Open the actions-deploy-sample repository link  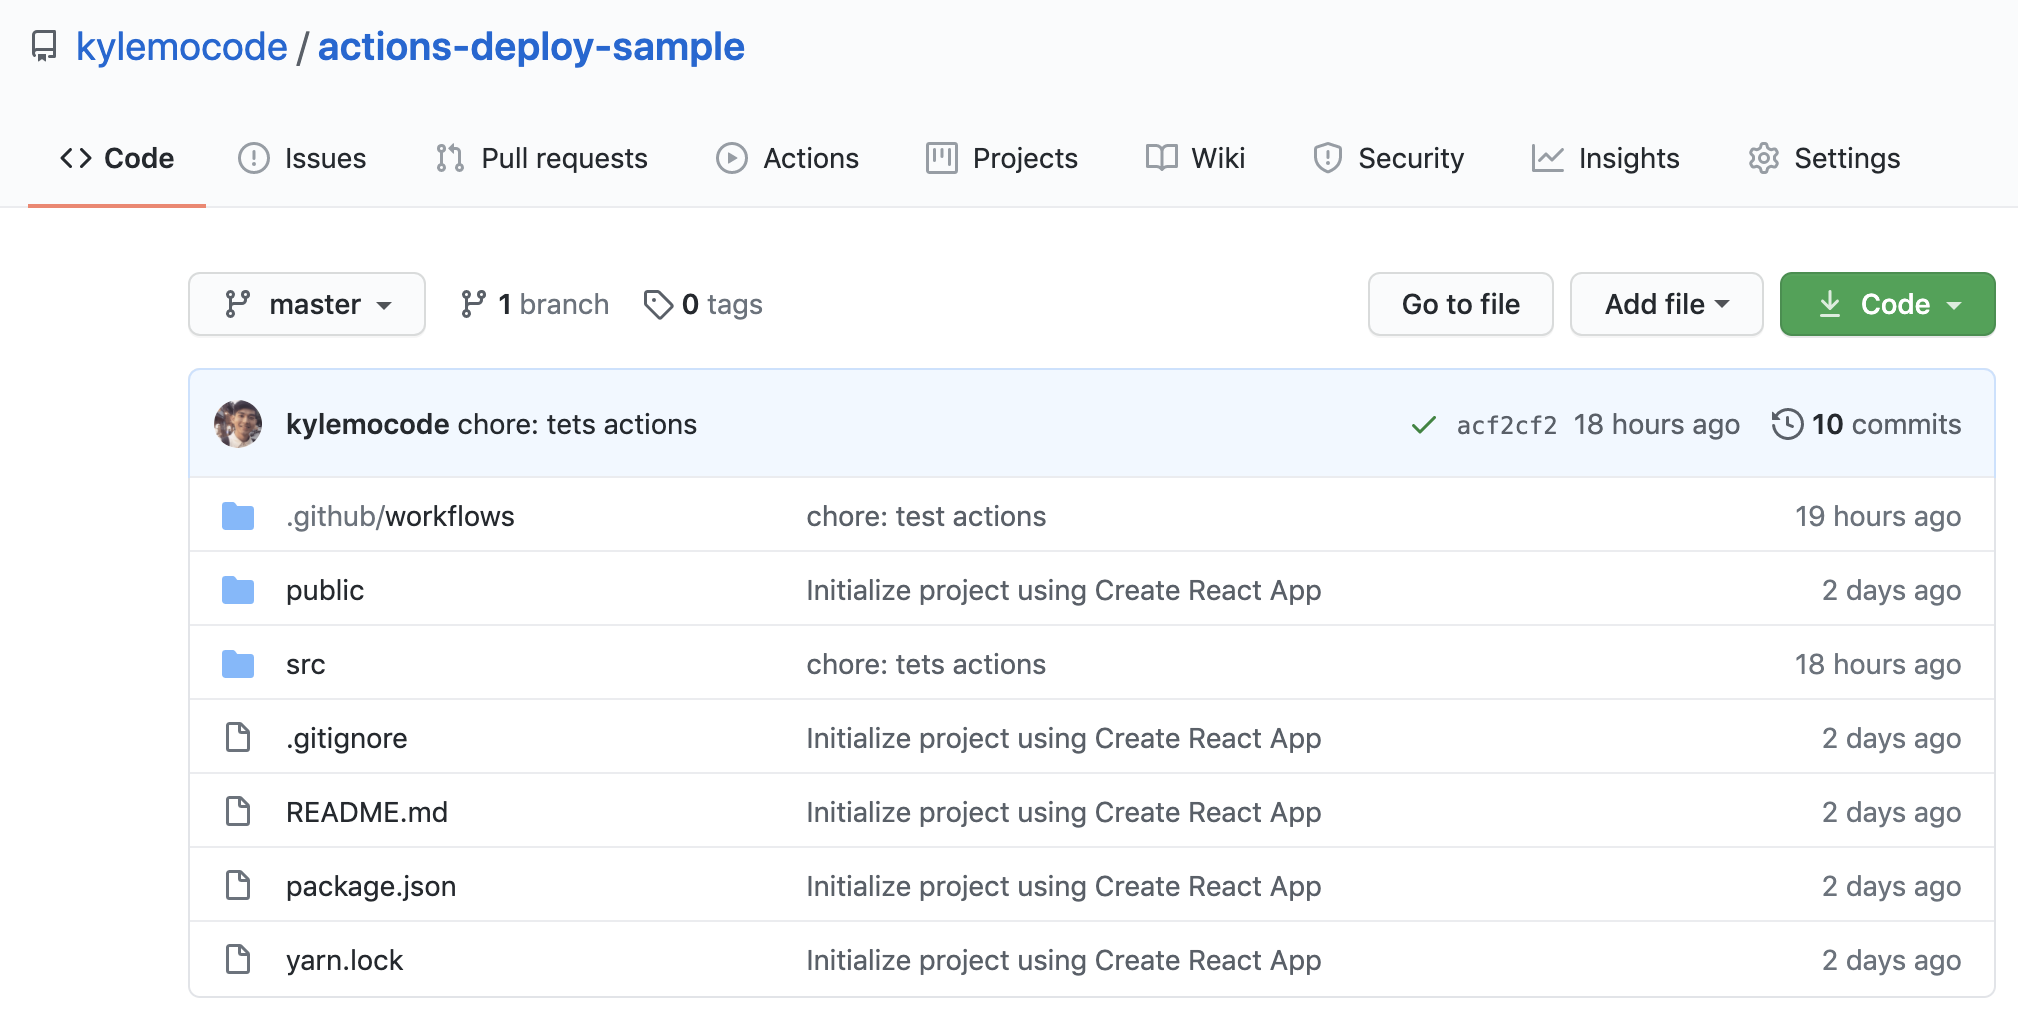coord(531,47)
